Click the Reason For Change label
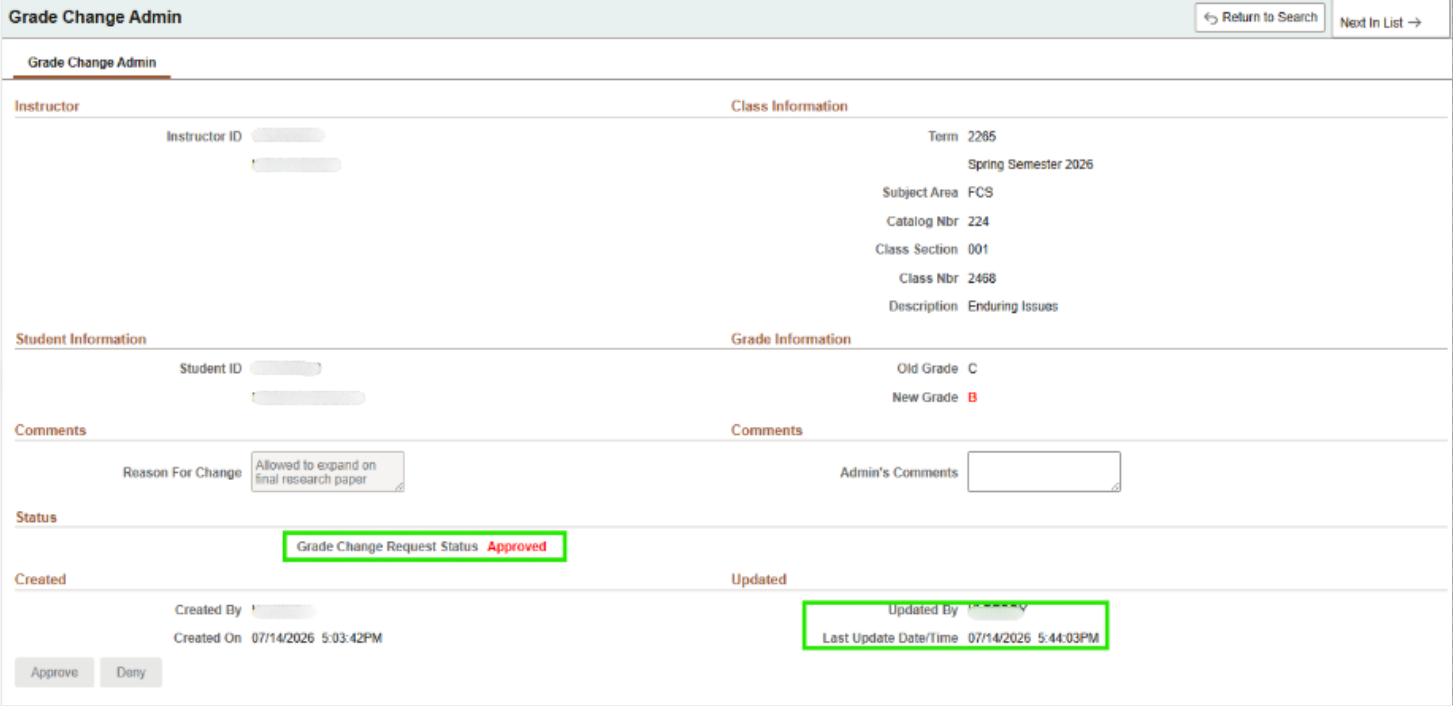The height and width of the screenshot is (706, 1453). [182, 473]
